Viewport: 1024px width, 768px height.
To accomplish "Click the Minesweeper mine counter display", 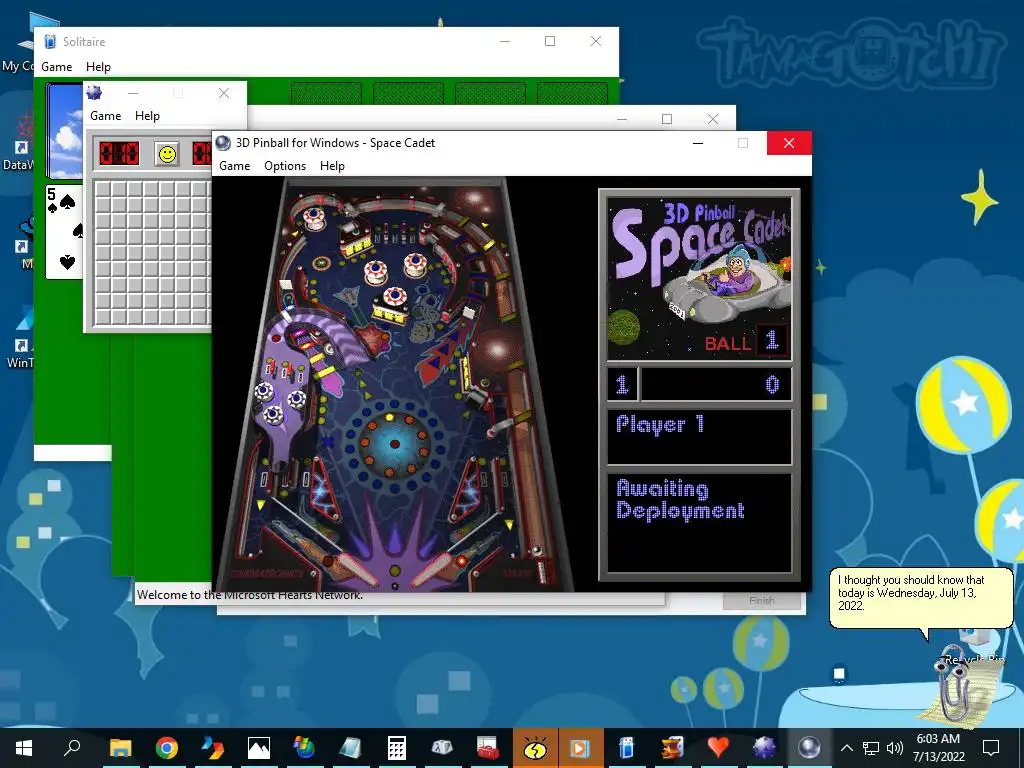I will pos(119,154).
